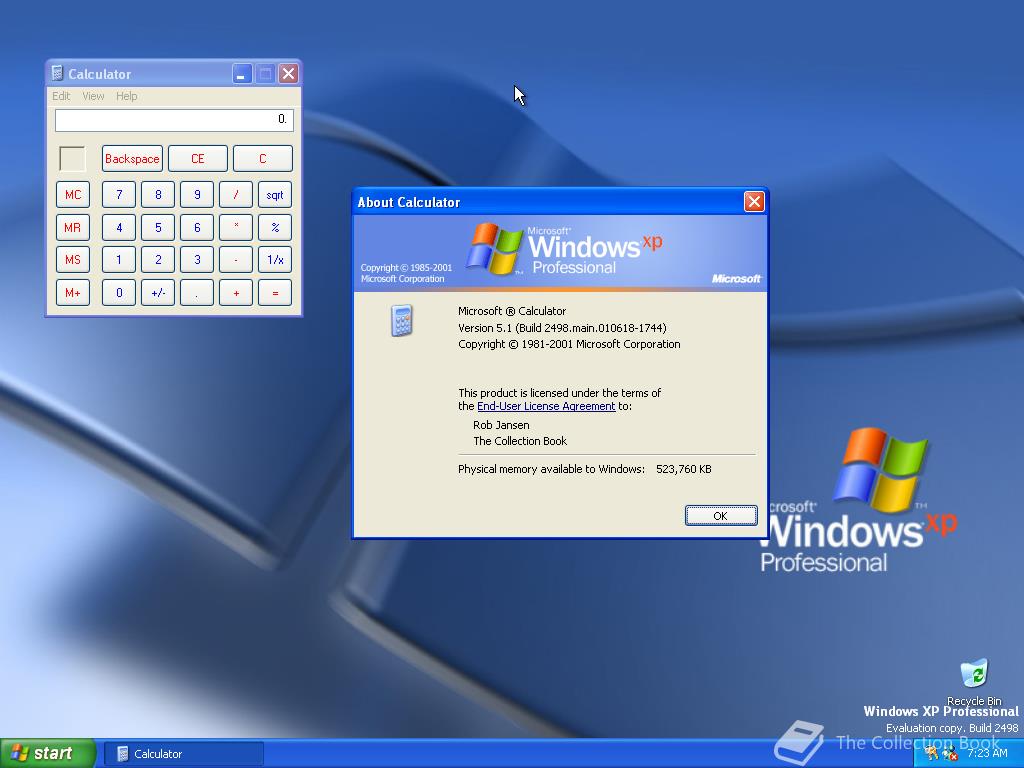Click the decimal point button

click(x=197, y=293)
